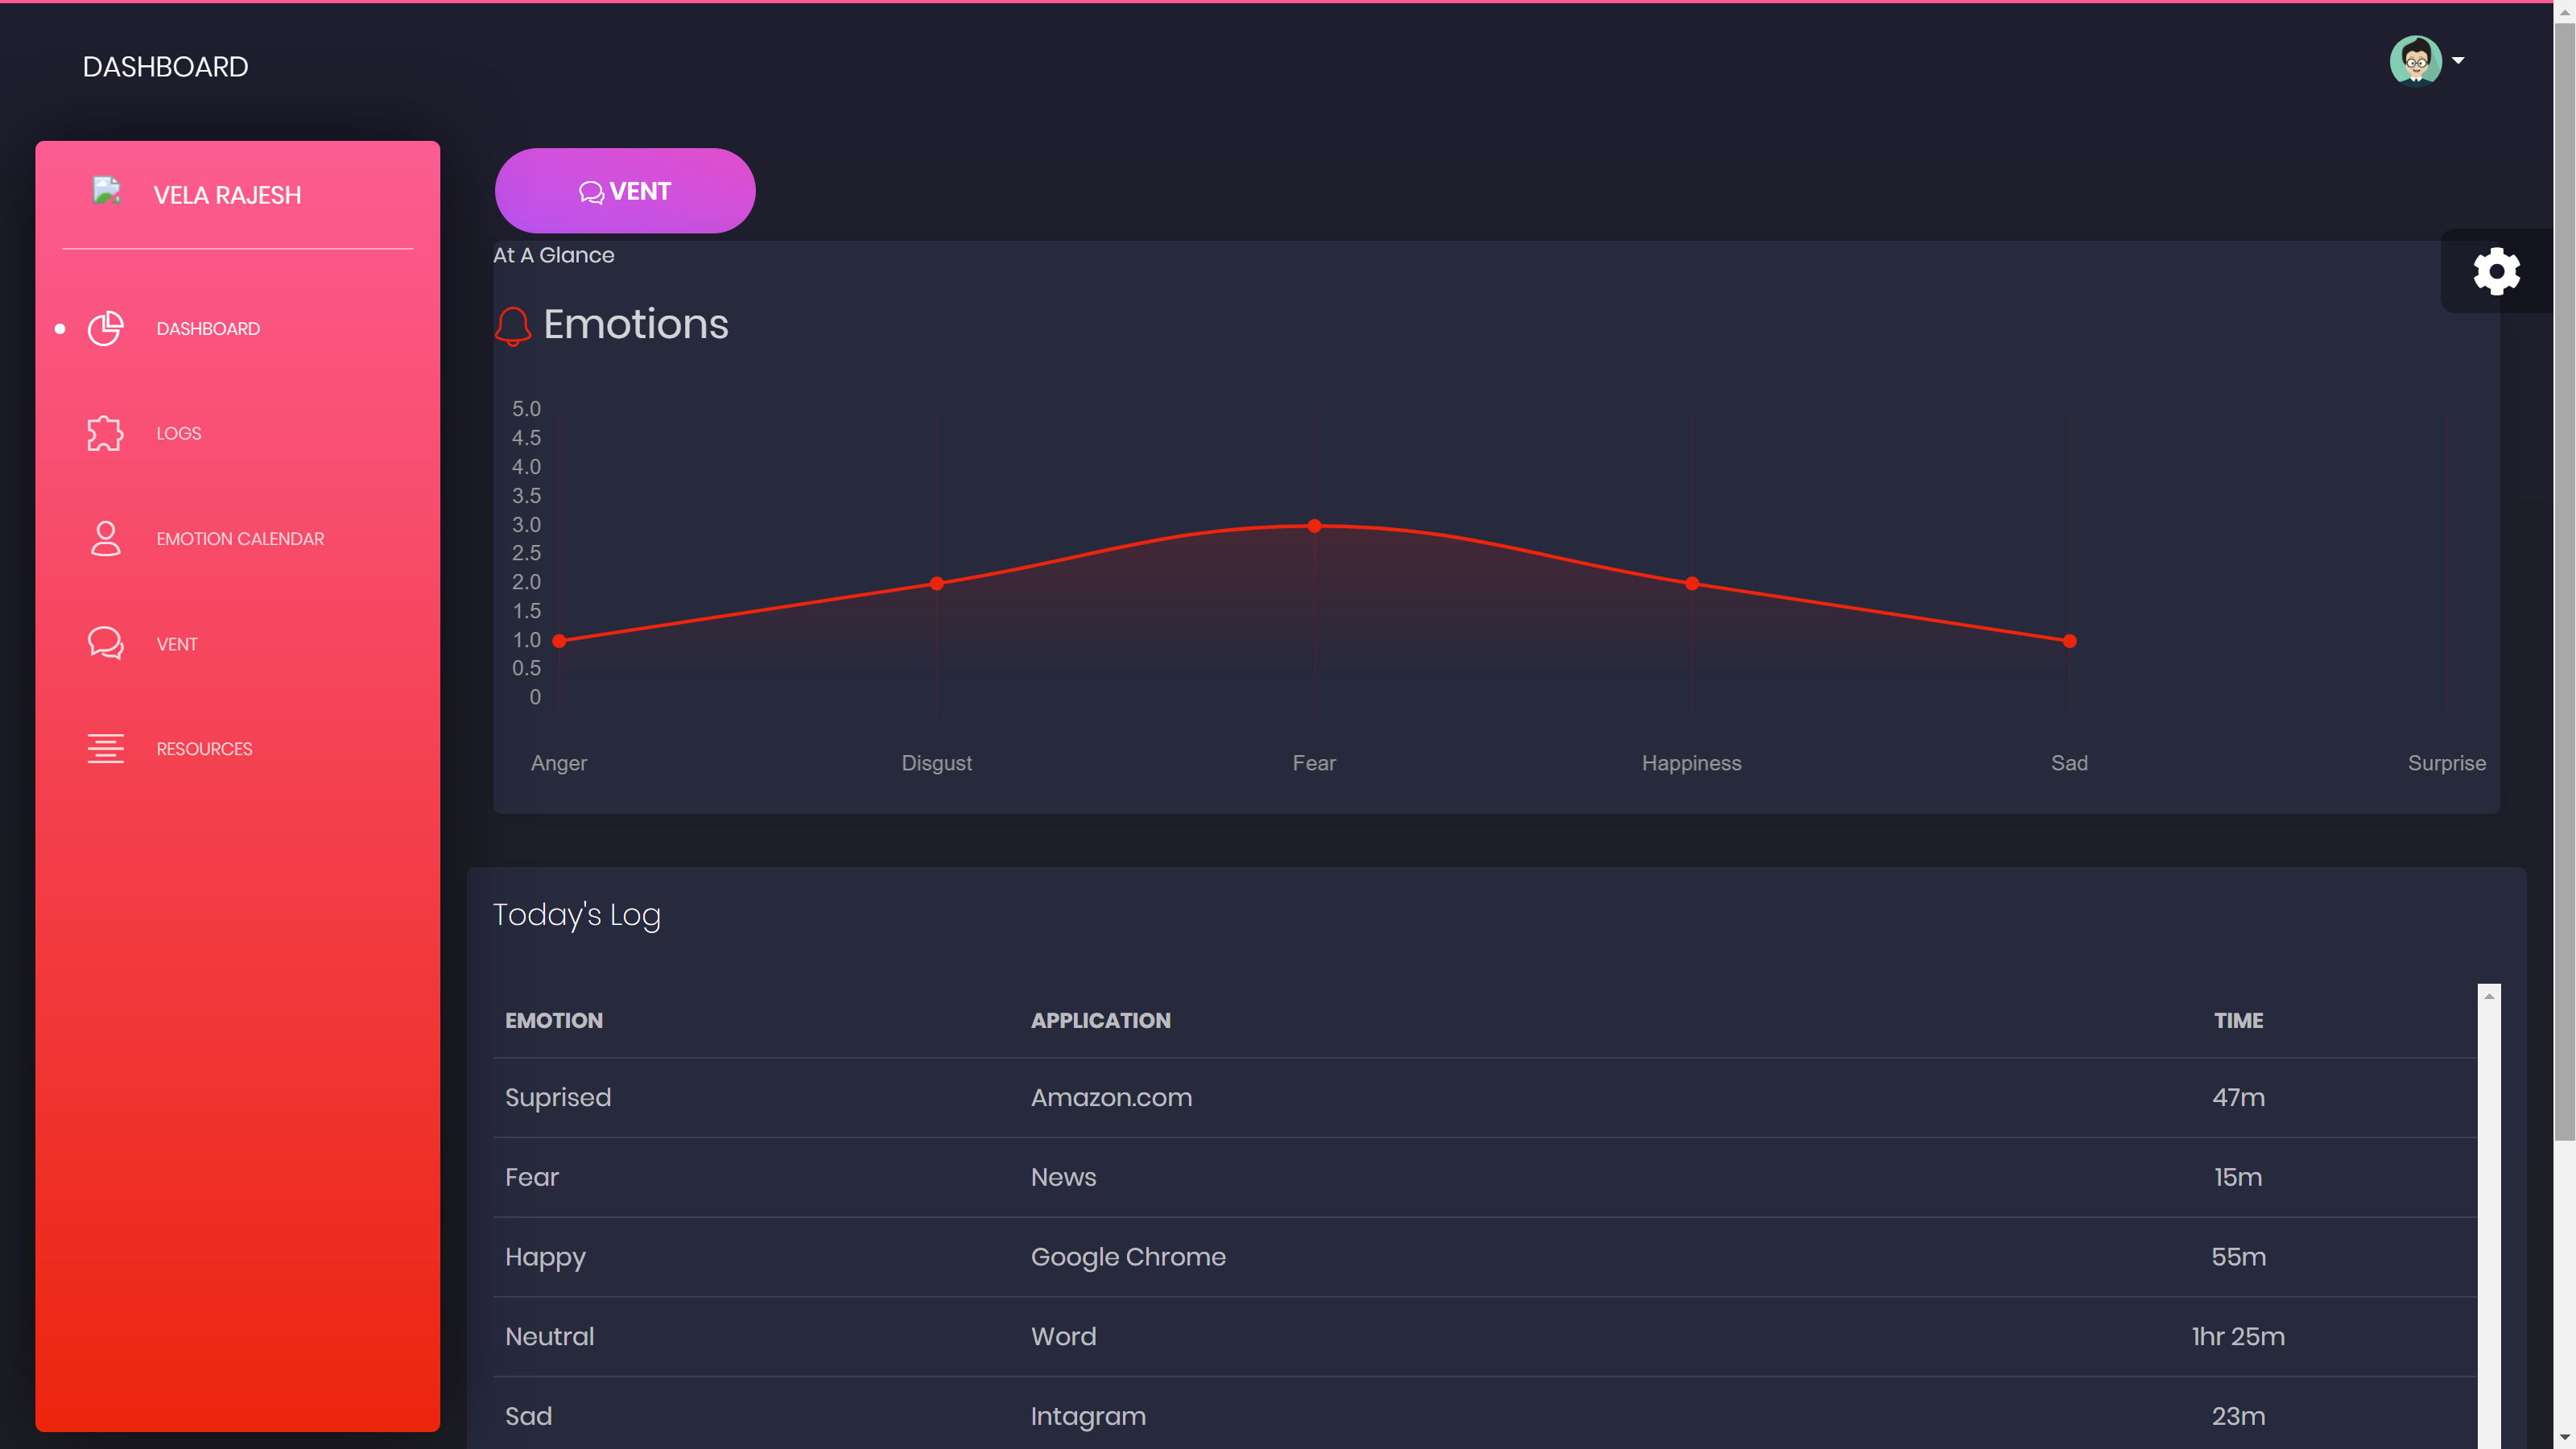Click the Happiness data point on chart
Screen dimensions: 2576x1449
[1691, 584]
